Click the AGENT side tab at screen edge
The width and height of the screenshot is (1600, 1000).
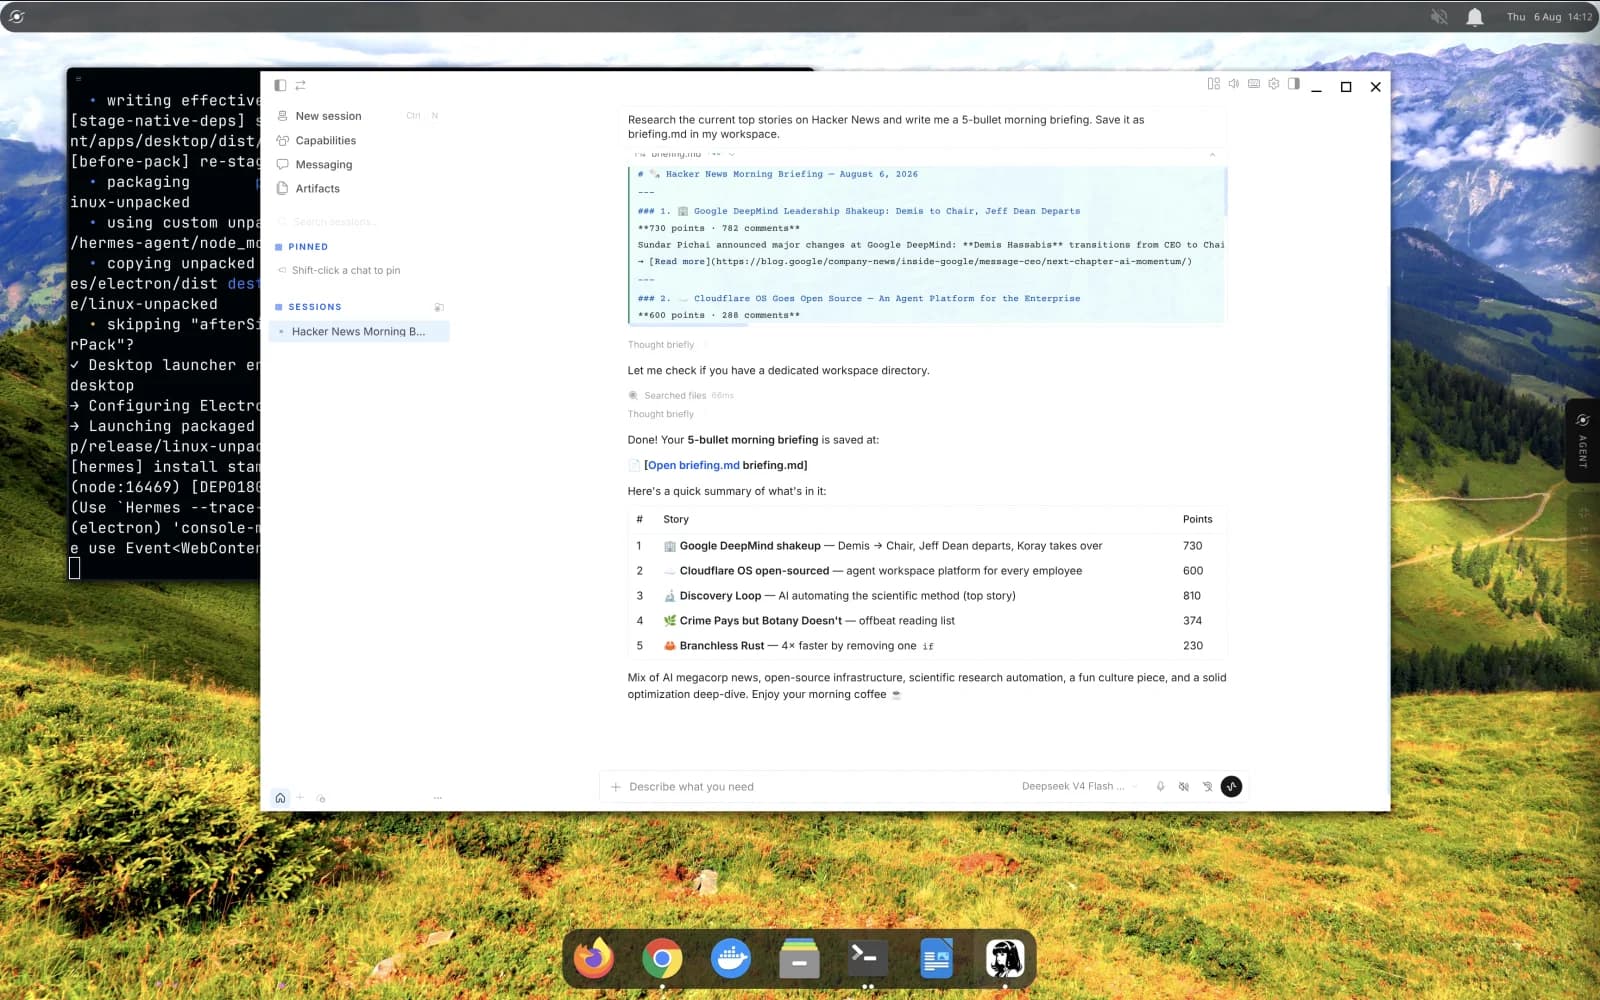[1582, 441]
